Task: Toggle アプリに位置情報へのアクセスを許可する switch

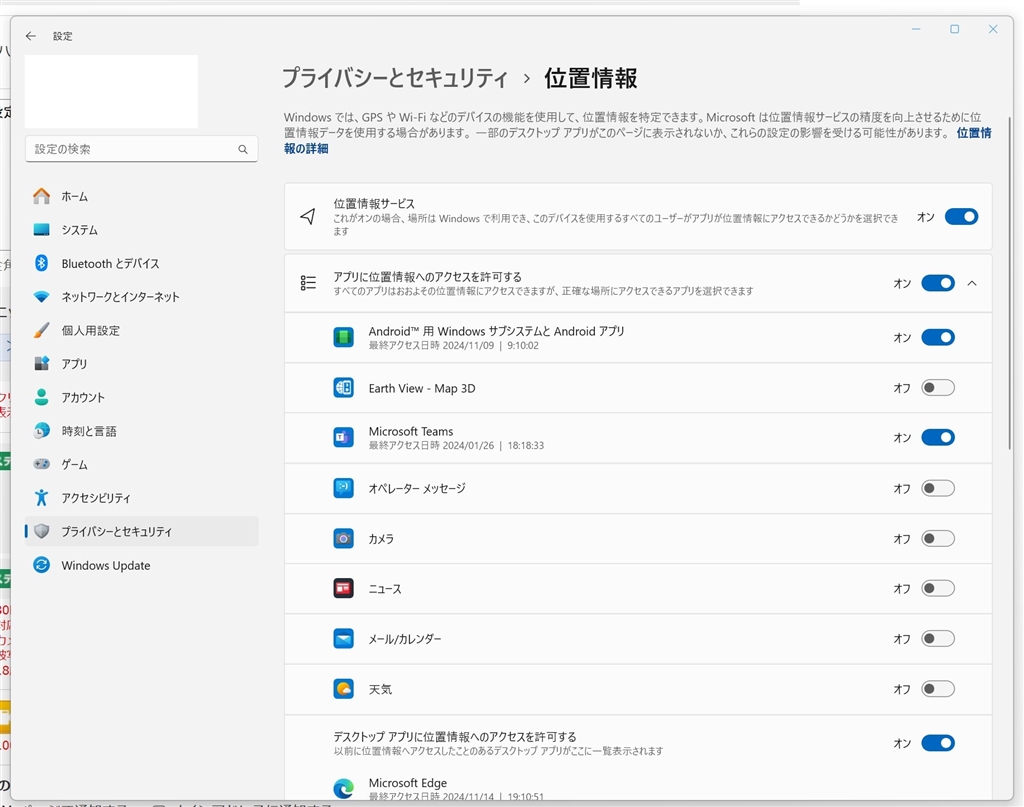Action: click(938, 283)
